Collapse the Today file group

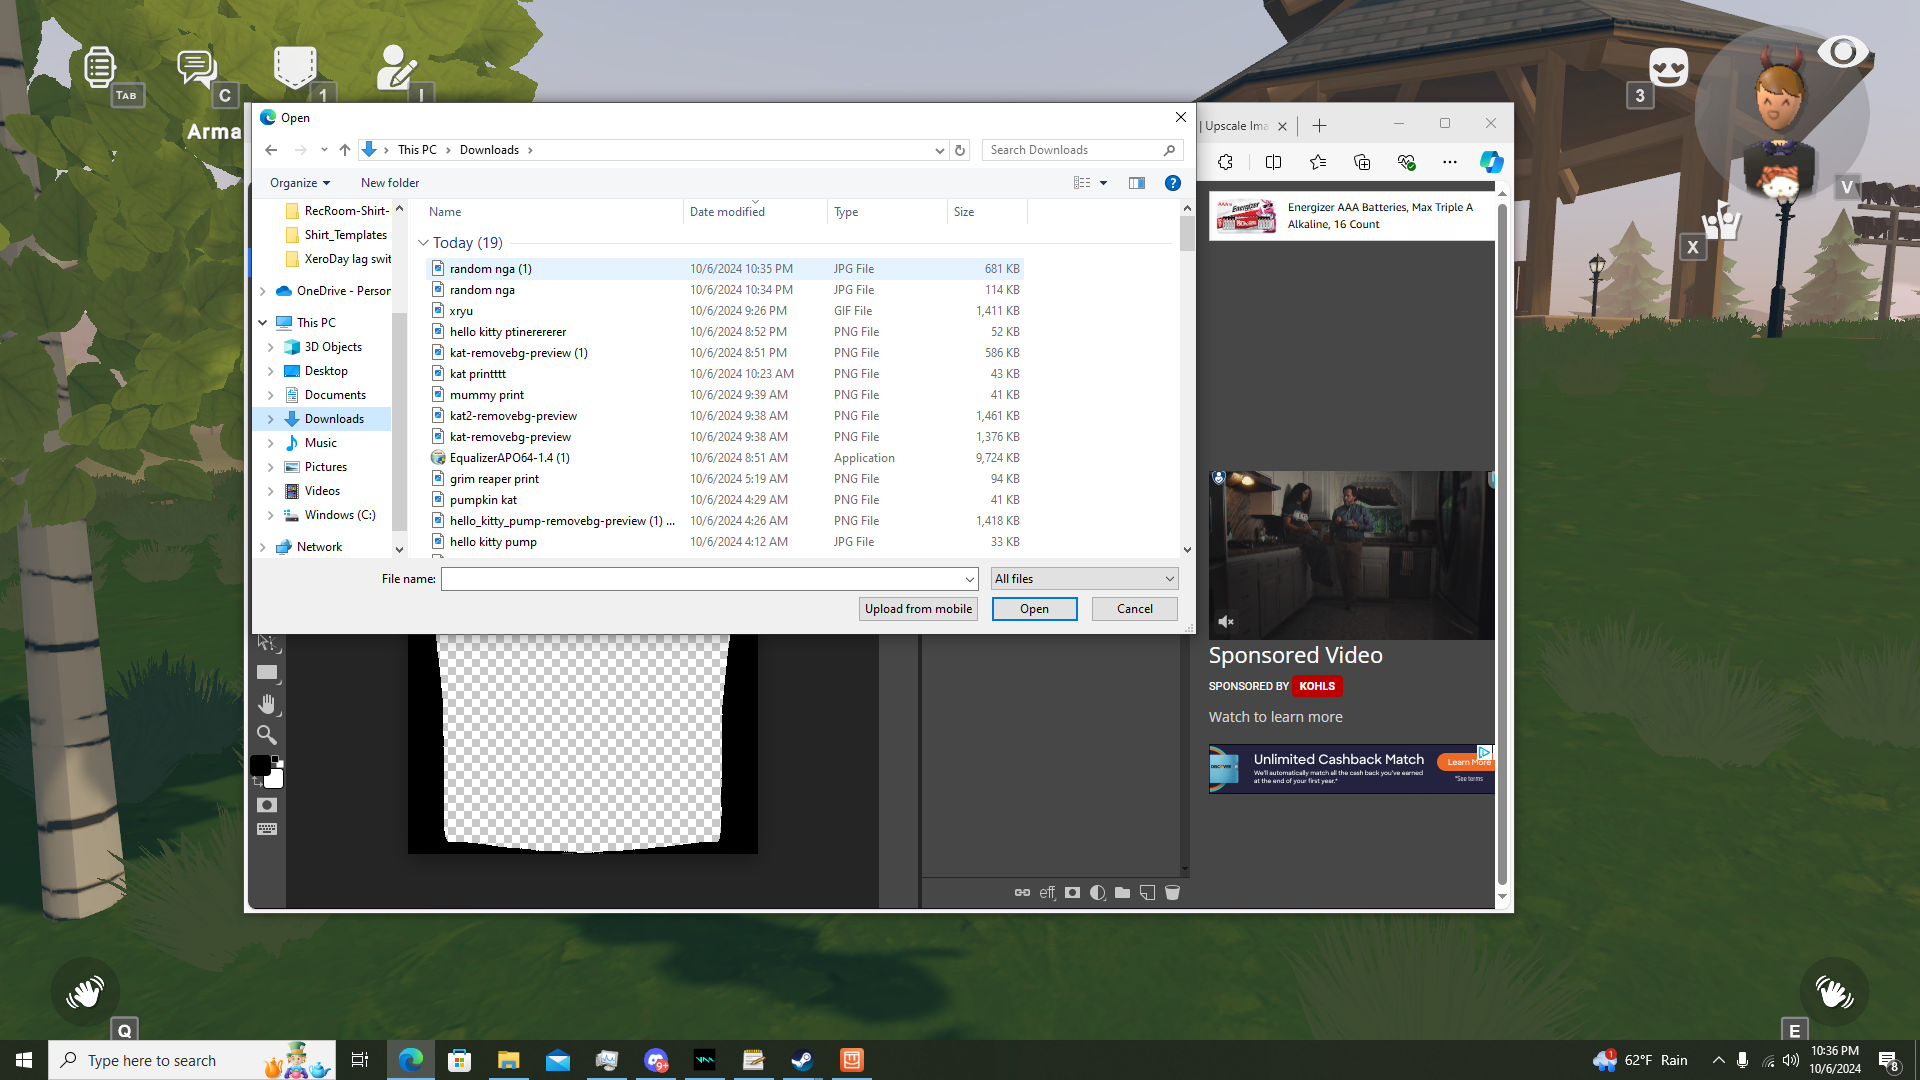click(x=423, y=243)
